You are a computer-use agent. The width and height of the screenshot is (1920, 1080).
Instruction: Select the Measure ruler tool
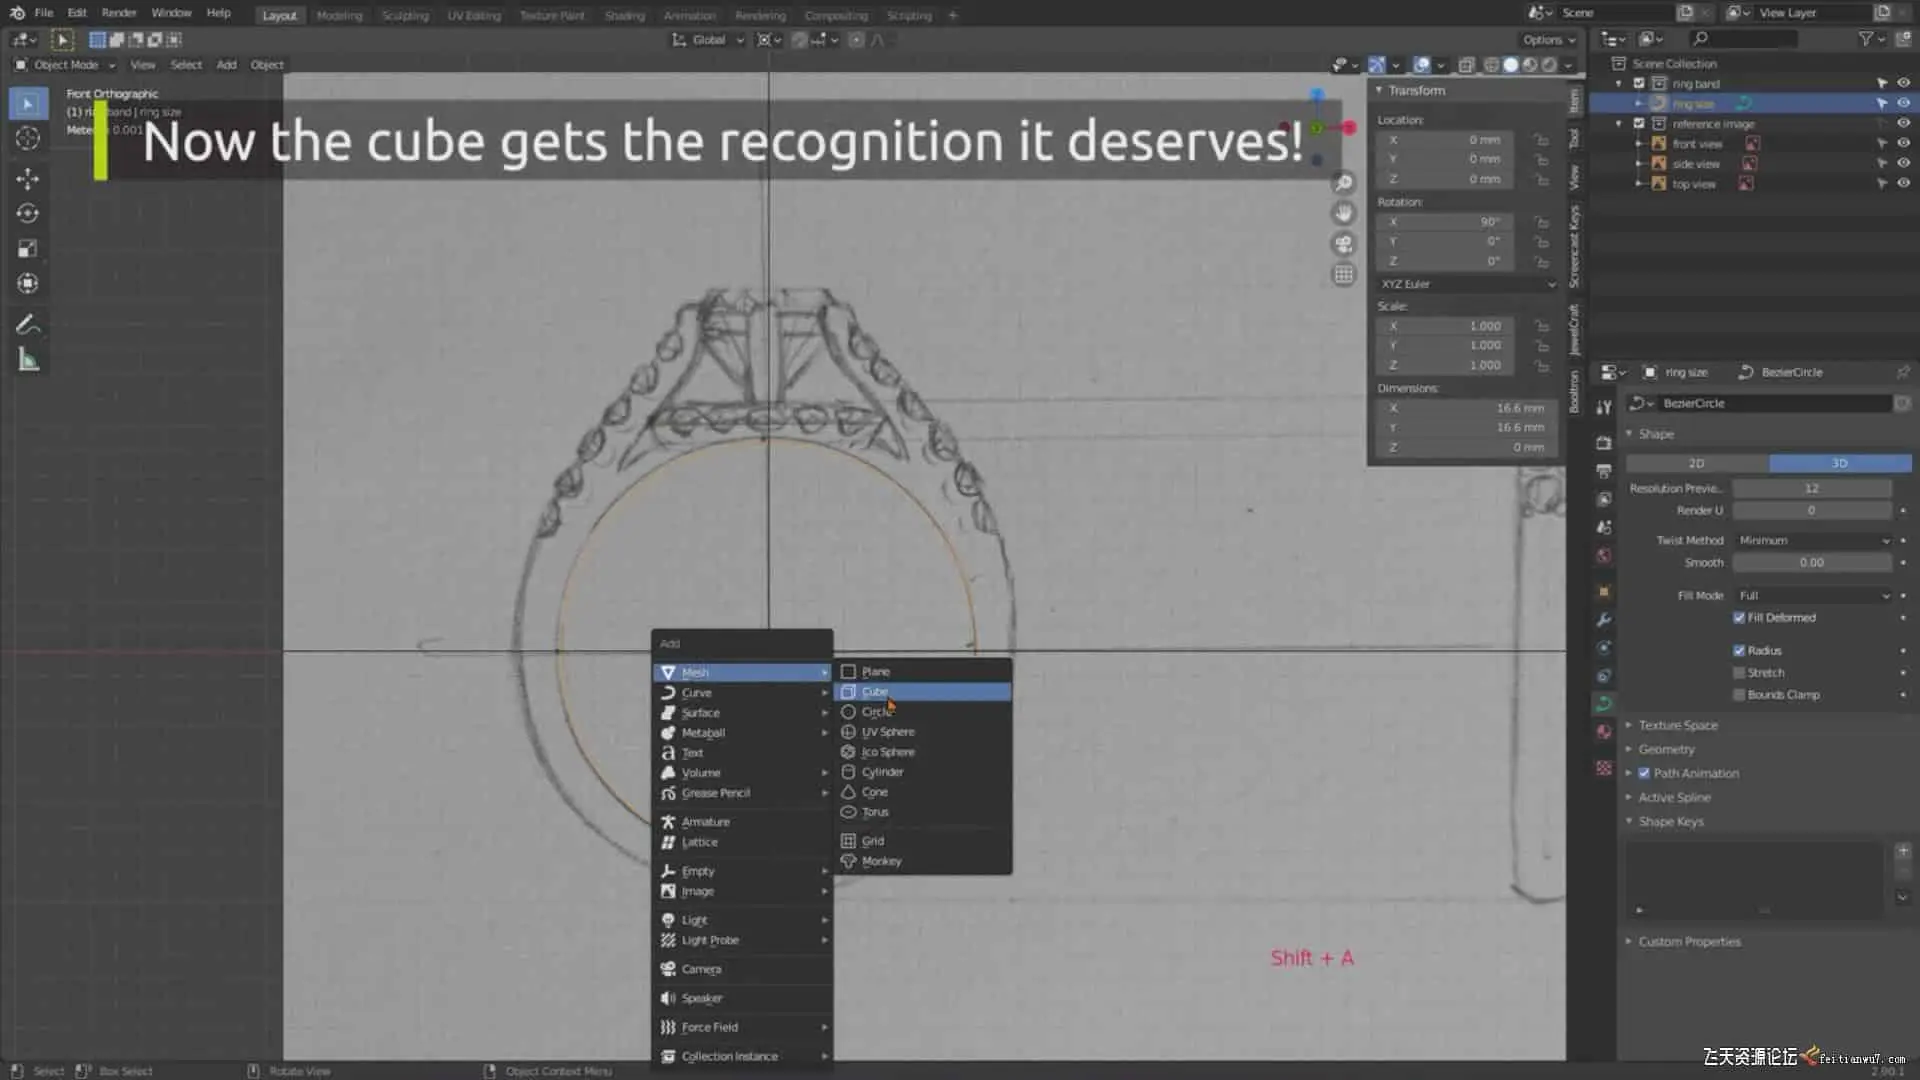(28, 361)
